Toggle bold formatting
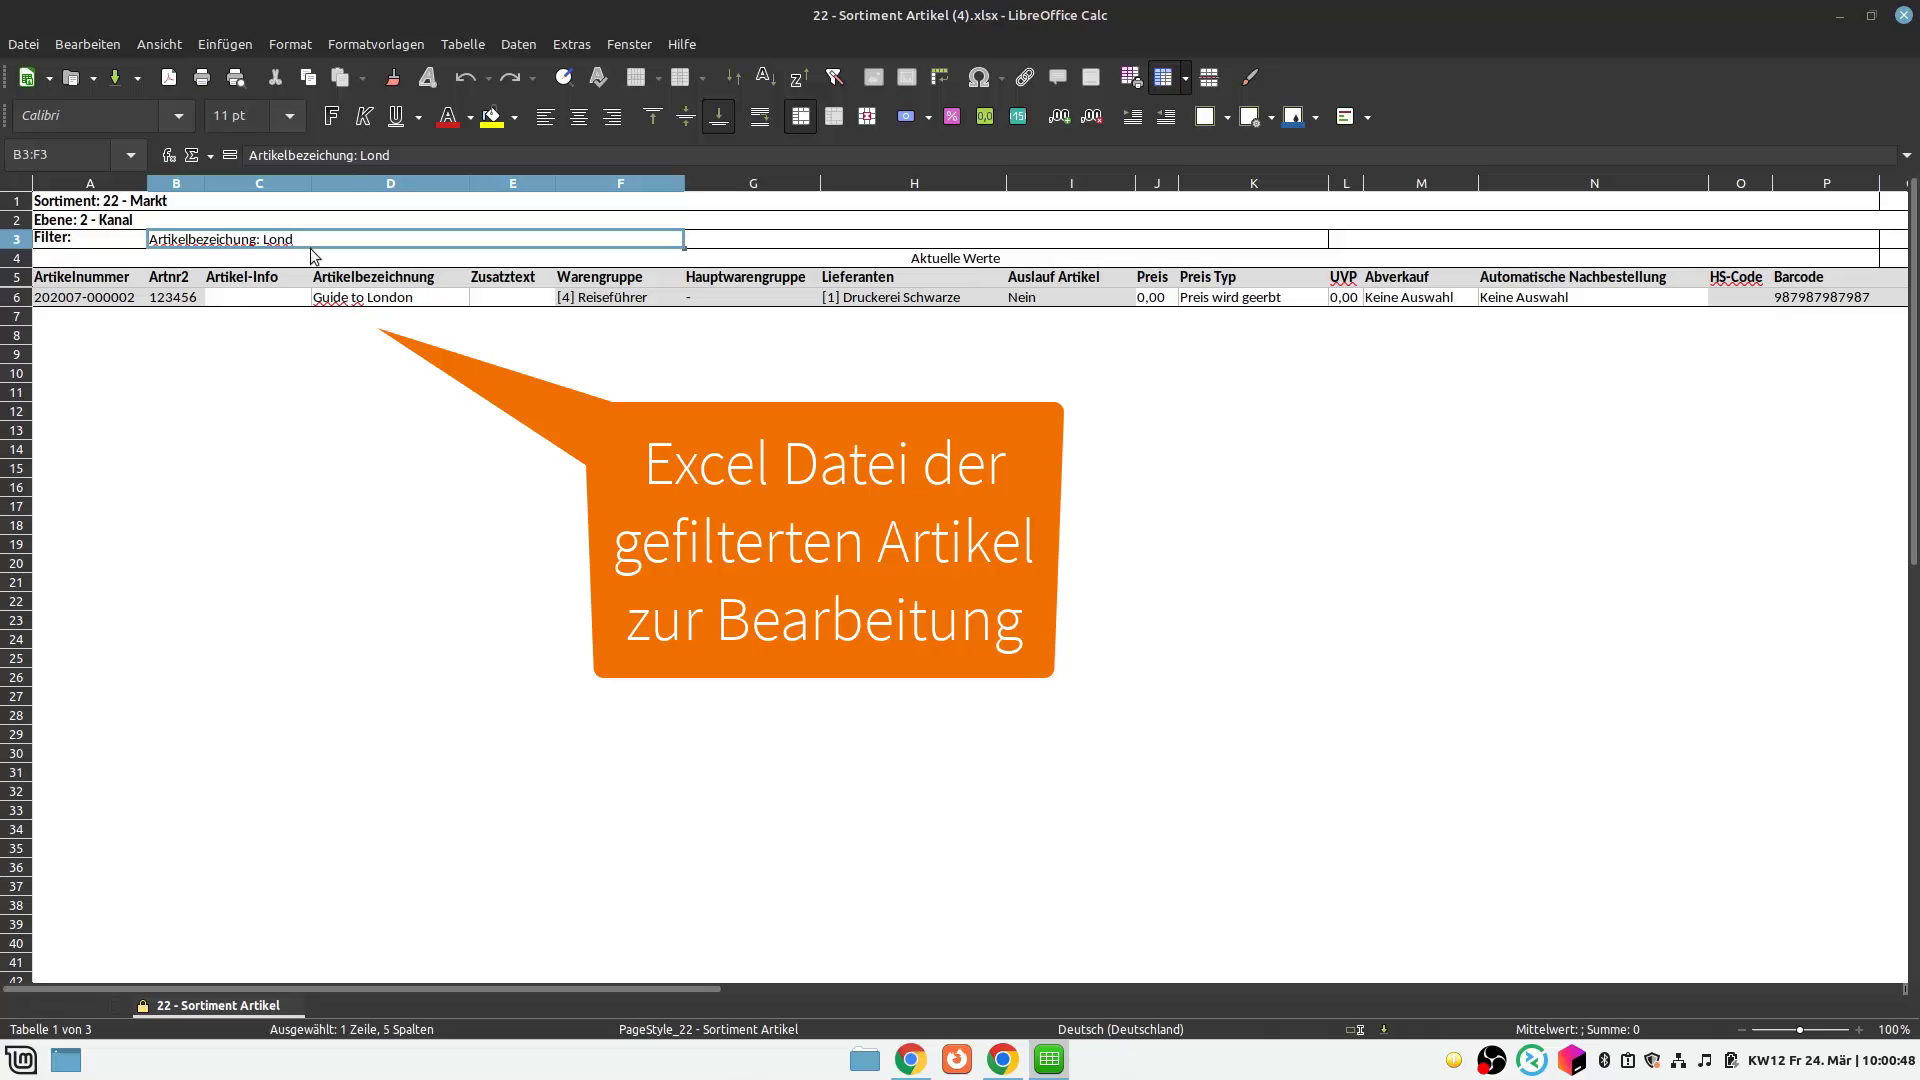1920x1080 pixels. point(332,117)
